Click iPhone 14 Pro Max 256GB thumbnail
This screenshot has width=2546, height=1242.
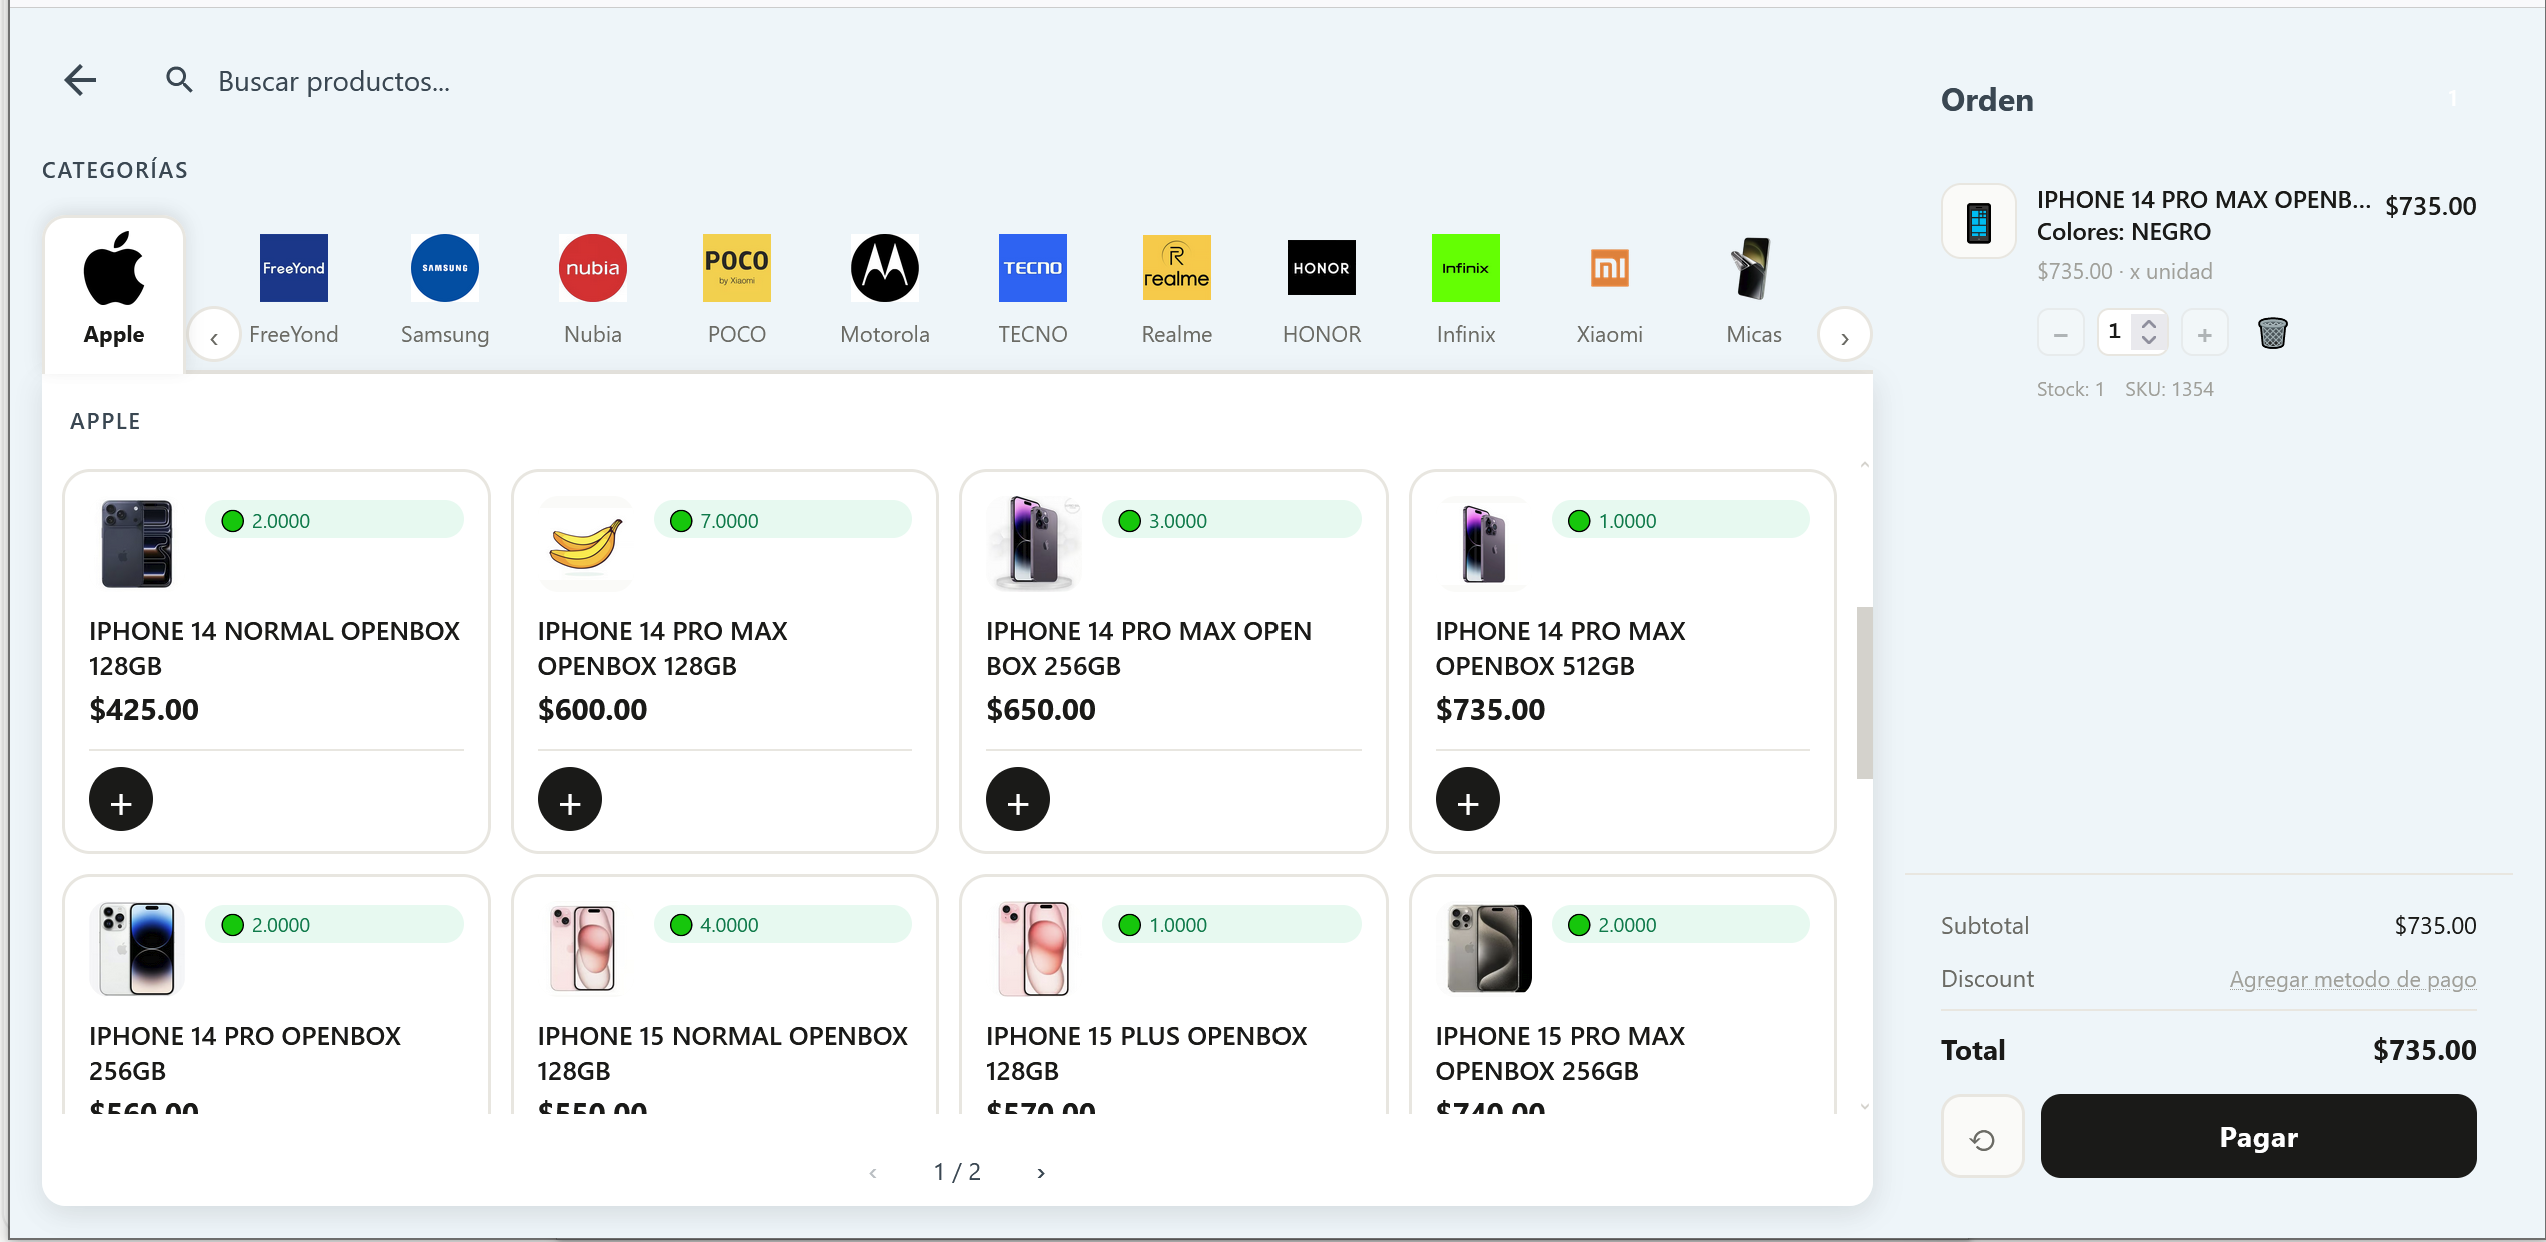click(1034, 544)
